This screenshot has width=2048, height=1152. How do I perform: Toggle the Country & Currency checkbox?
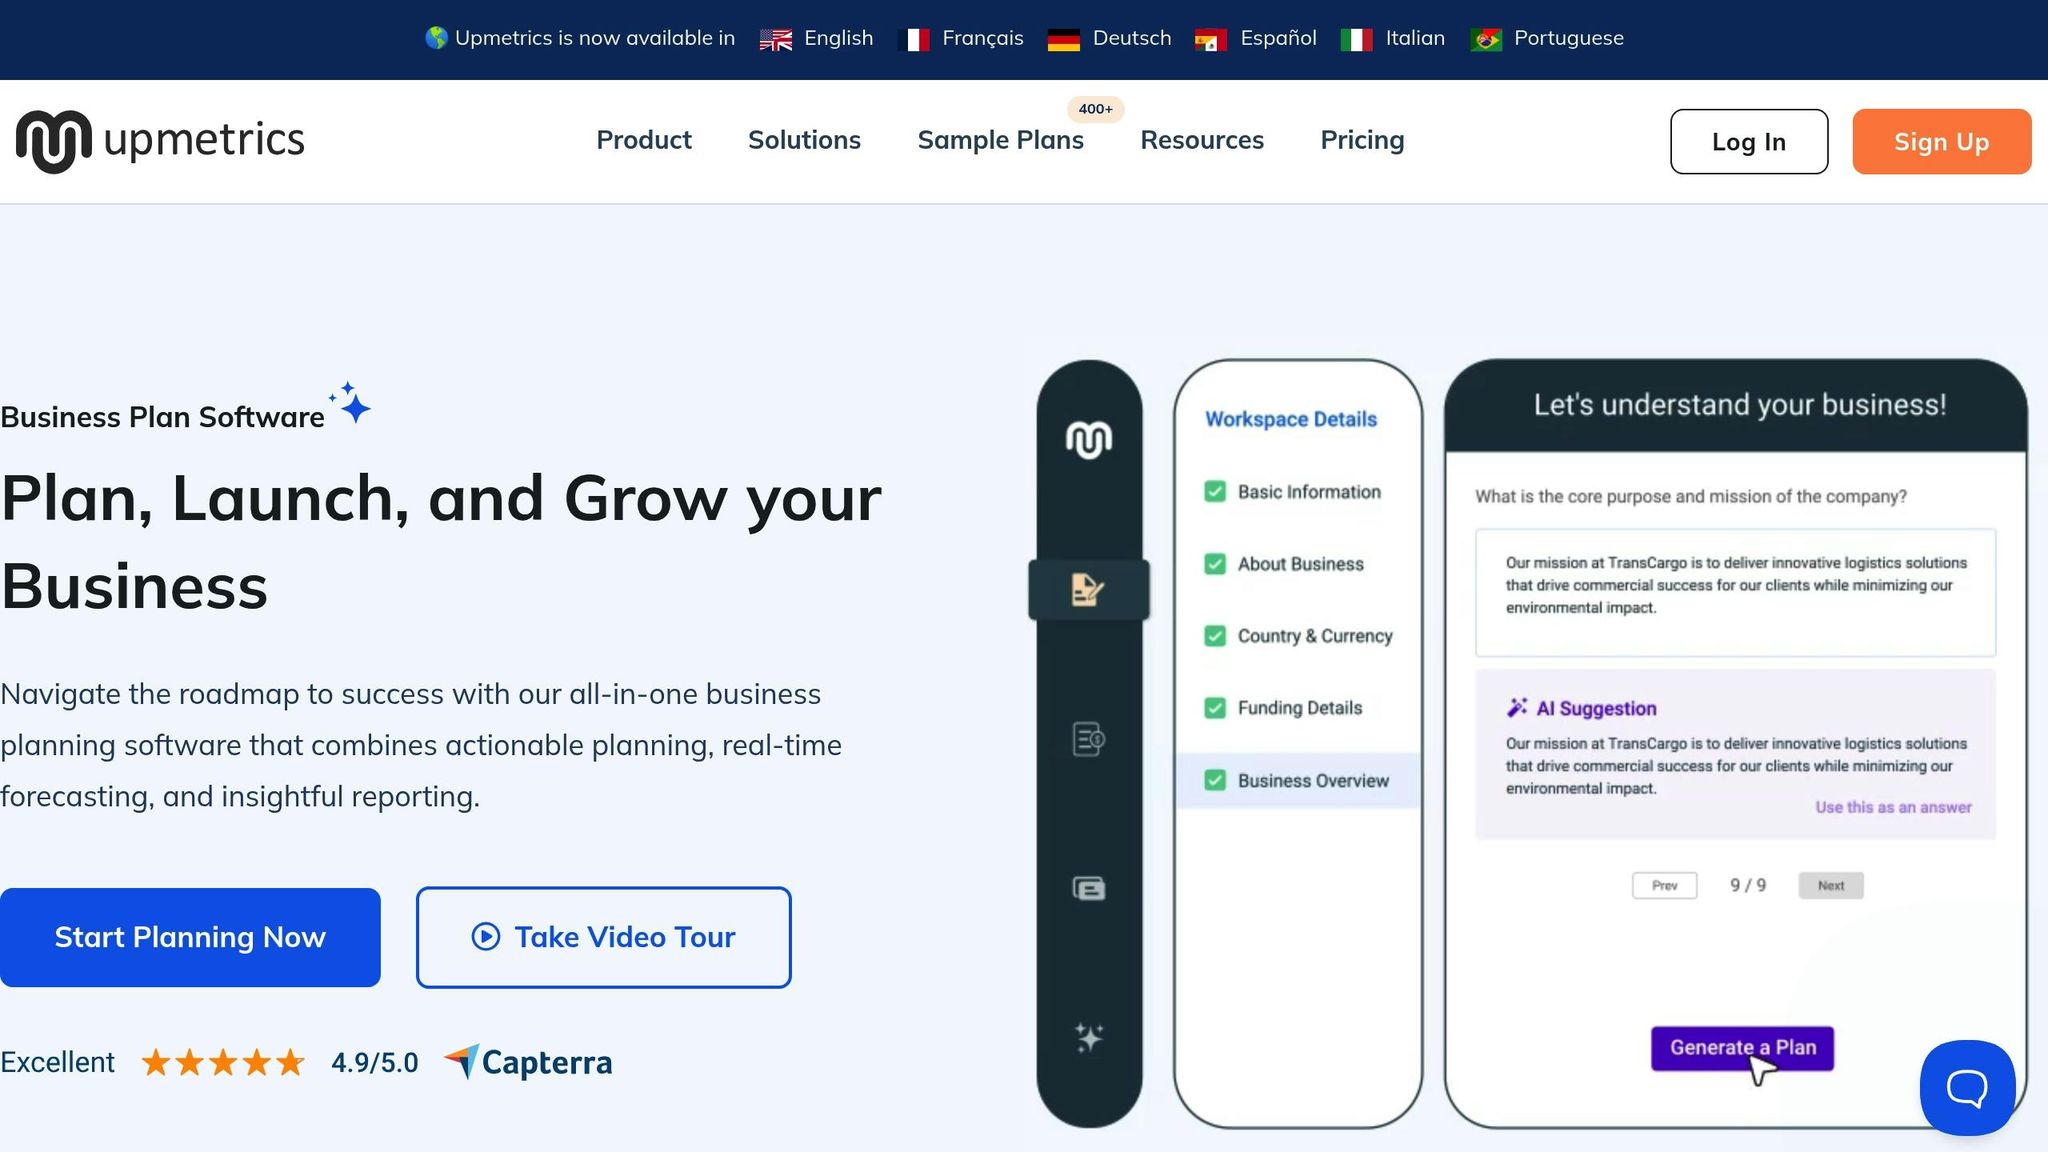coord(1215,636)
